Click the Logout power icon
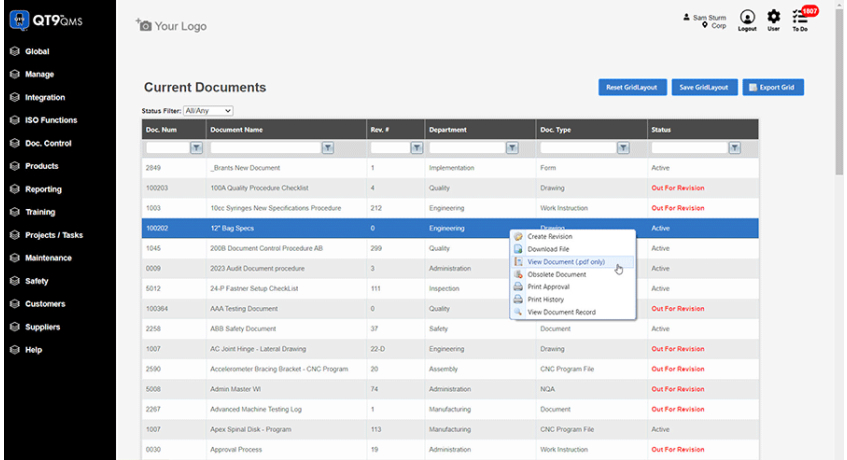Screen dimensions: 847x460 coord(747,17)
